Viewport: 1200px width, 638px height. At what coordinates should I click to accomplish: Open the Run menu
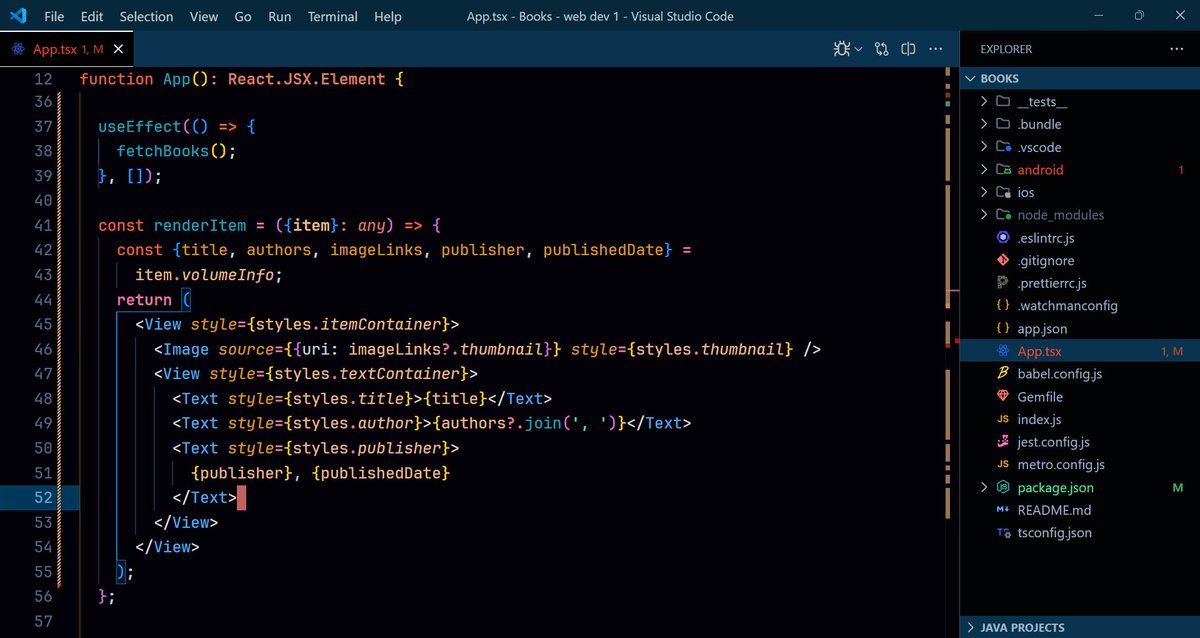(280, 16)
